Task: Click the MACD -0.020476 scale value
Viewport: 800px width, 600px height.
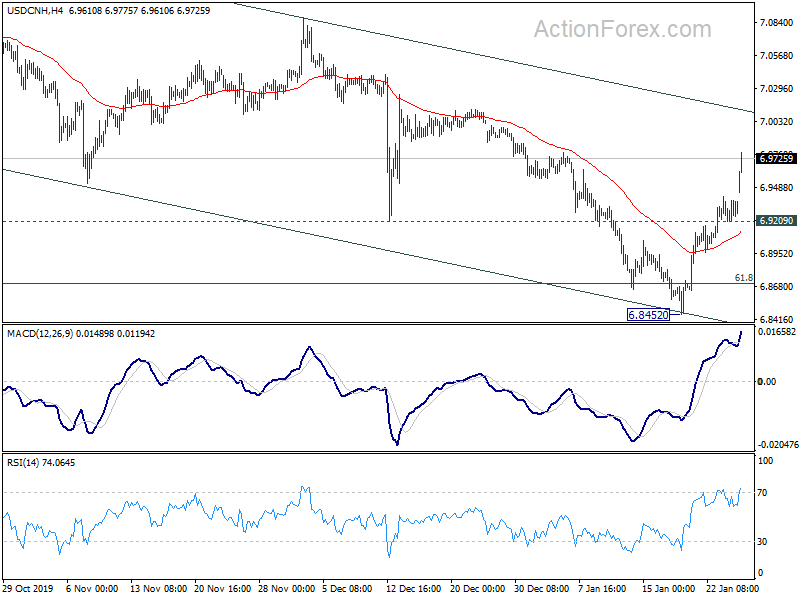Action: coord(778,445)
